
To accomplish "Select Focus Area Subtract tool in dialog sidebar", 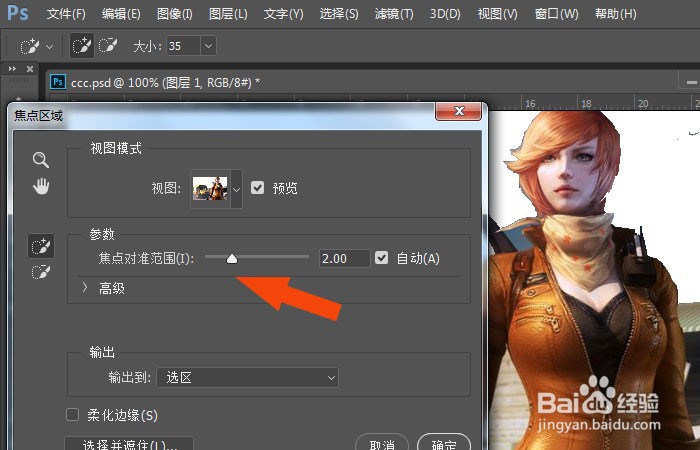I will point(41,271).
